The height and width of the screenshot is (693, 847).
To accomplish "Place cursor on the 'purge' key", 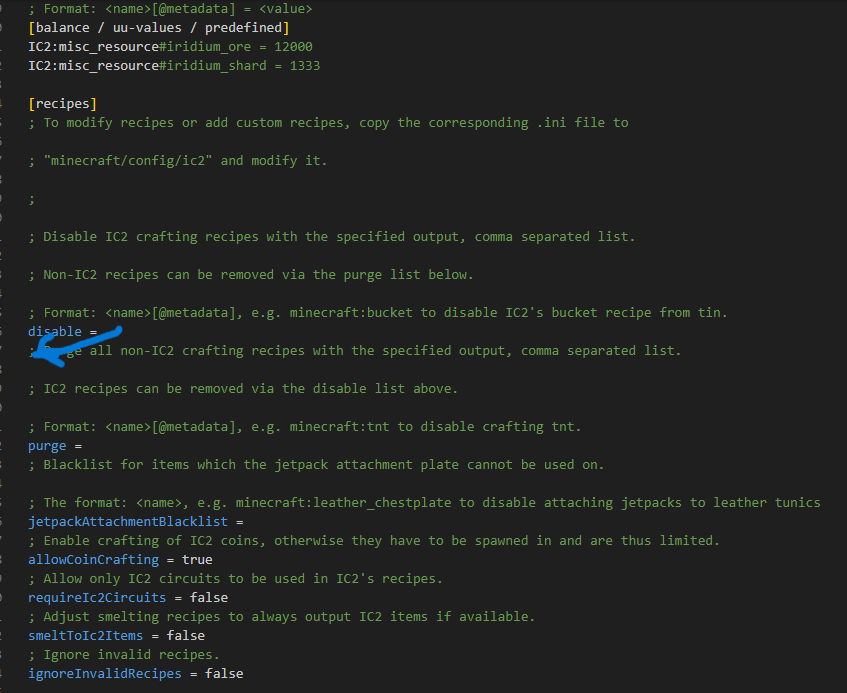I will pos(47,446).
